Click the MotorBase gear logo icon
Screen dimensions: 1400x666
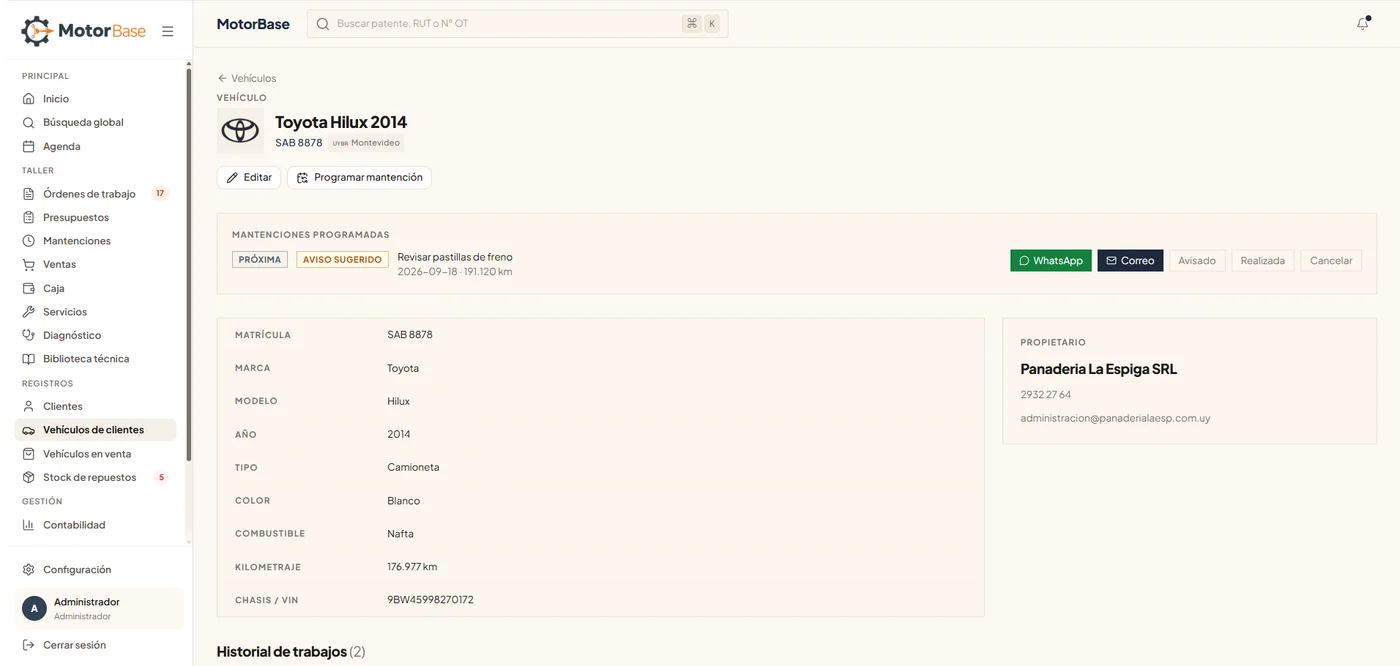coord(36,31)
